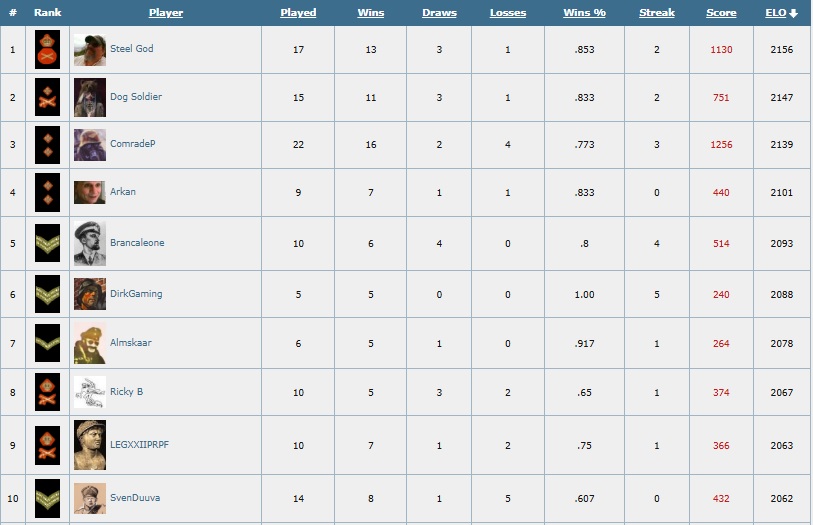
Task: Open ComradeP's player profile link
Action: coord(133,144)
